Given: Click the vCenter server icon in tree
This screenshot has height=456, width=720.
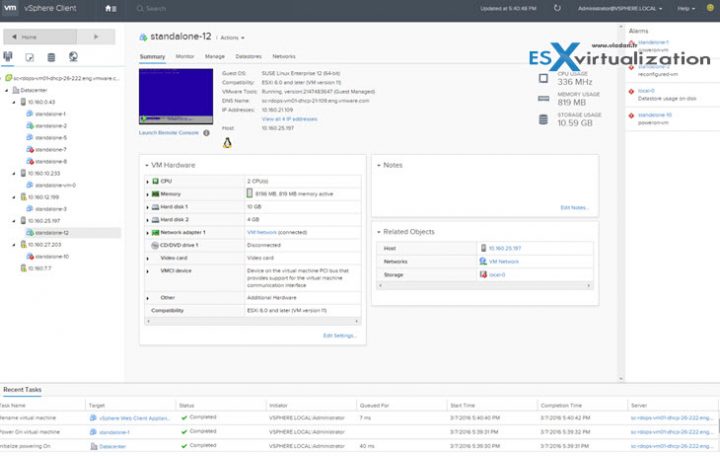Looking at the screenshot, I should point(8,78).
